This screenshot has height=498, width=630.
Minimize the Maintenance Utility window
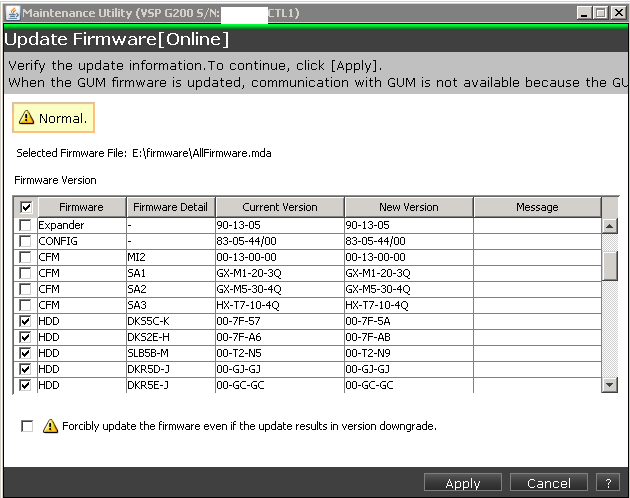[584, 13]
